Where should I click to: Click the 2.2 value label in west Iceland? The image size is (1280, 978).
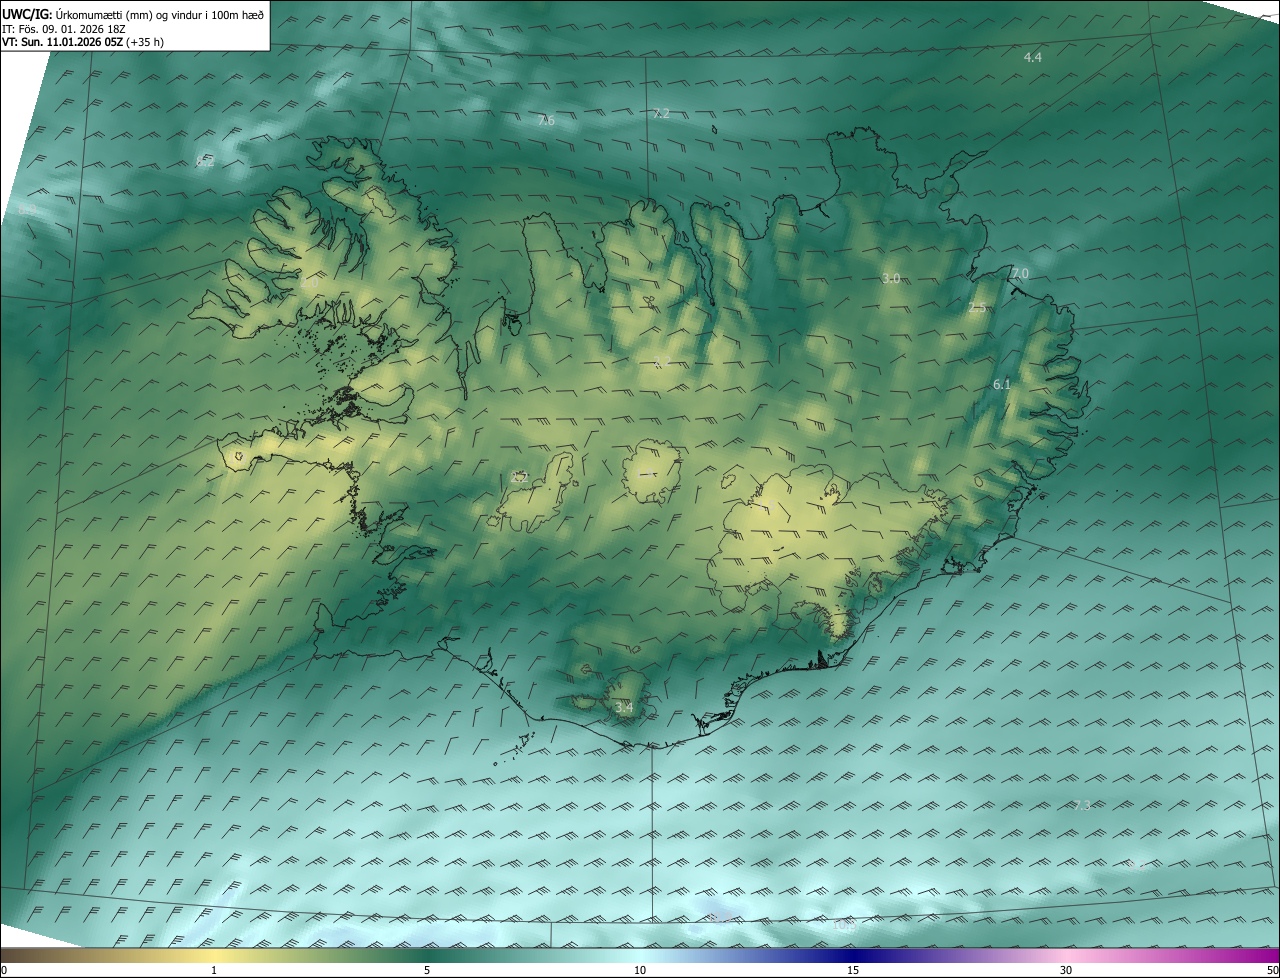point(519,477)
